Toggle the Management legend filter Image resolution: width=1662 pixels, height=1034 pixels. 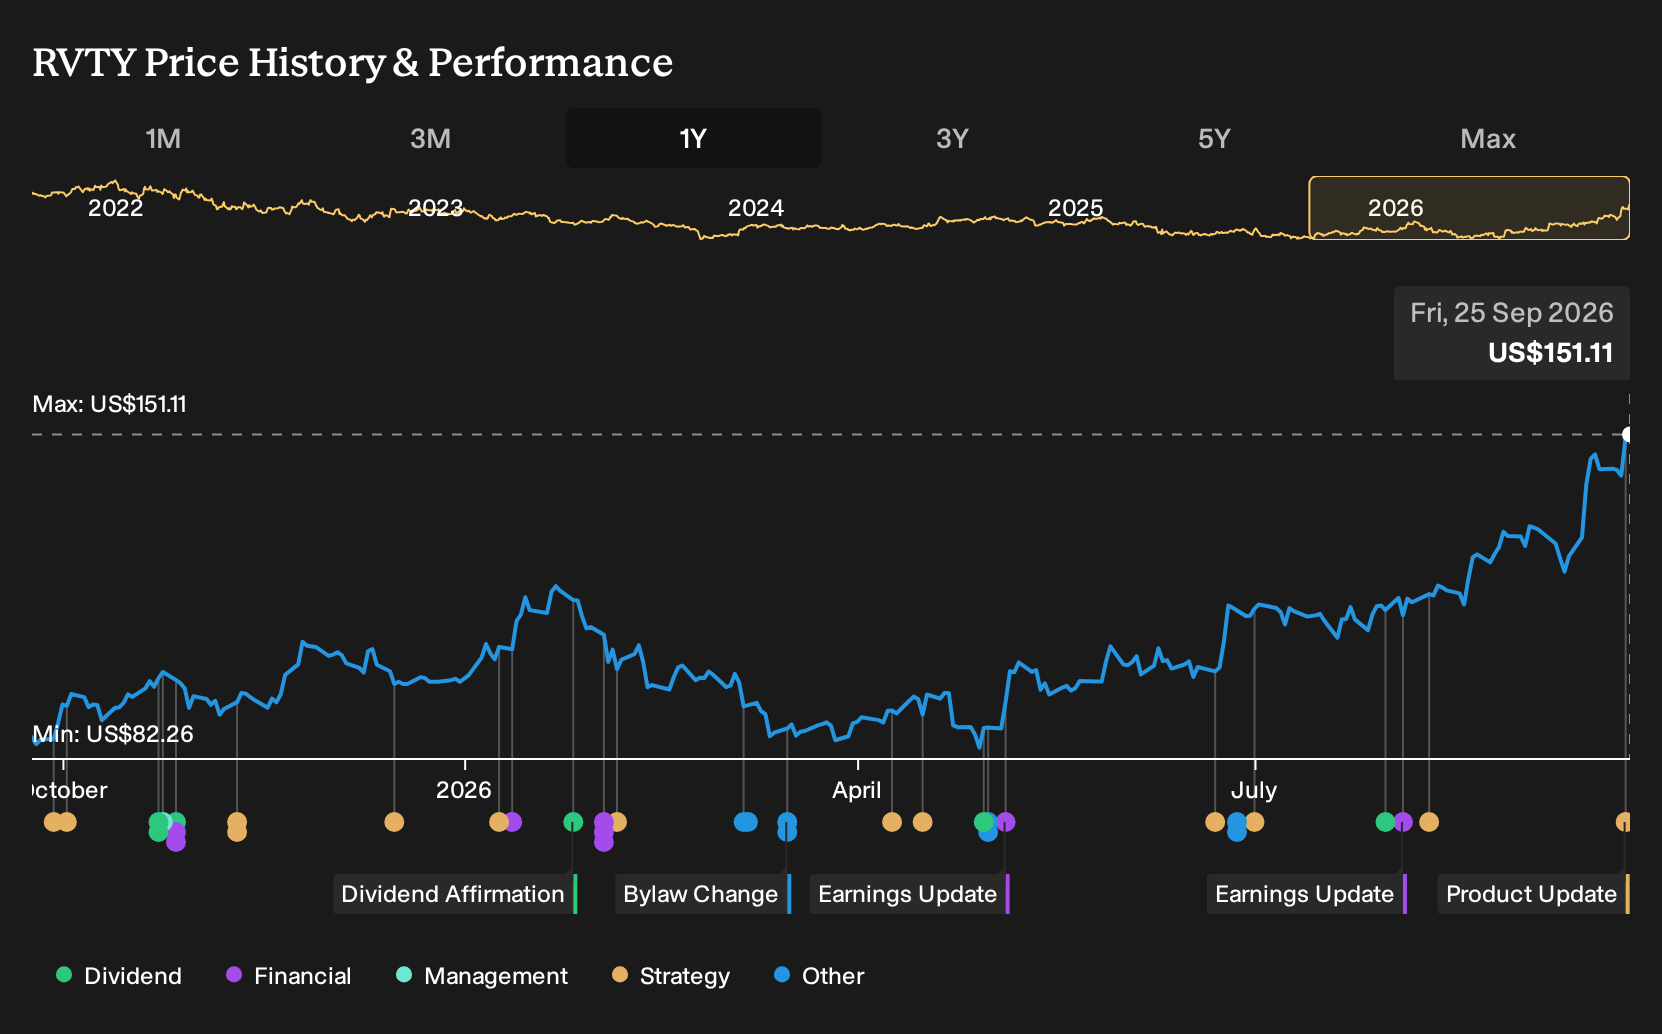coord(482,976)
